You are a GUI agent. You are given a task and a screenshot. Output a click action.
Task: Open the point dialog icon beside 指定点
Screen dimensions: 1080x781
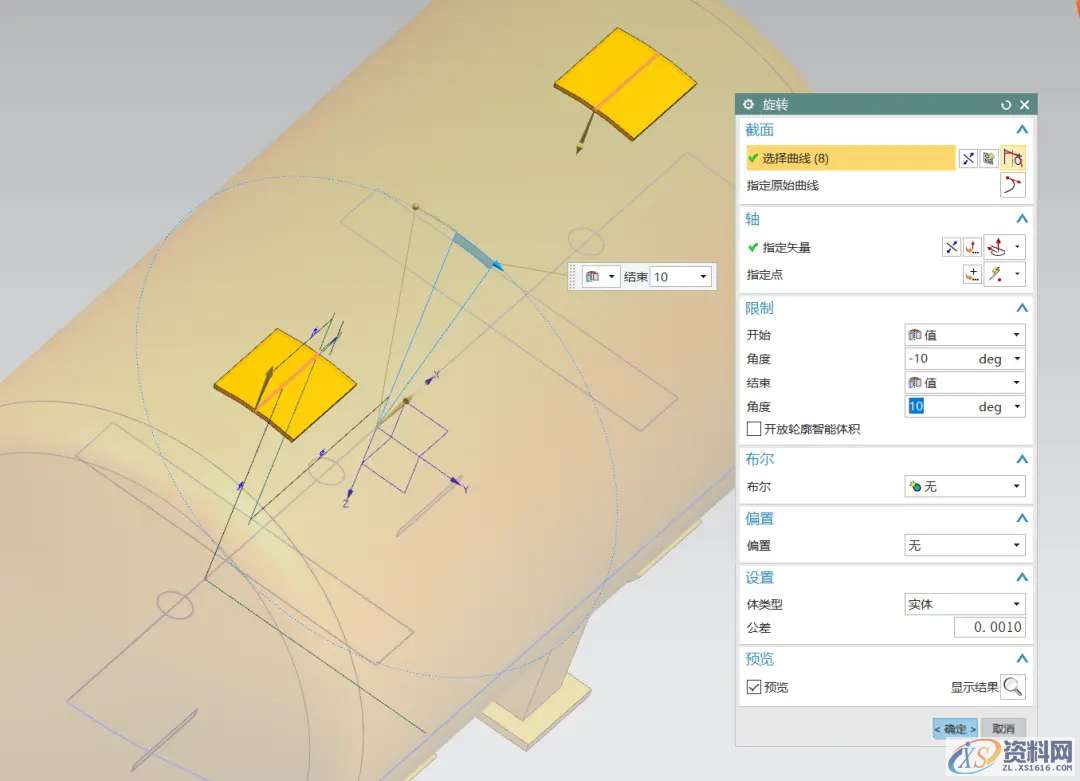(x=972, y=274)
